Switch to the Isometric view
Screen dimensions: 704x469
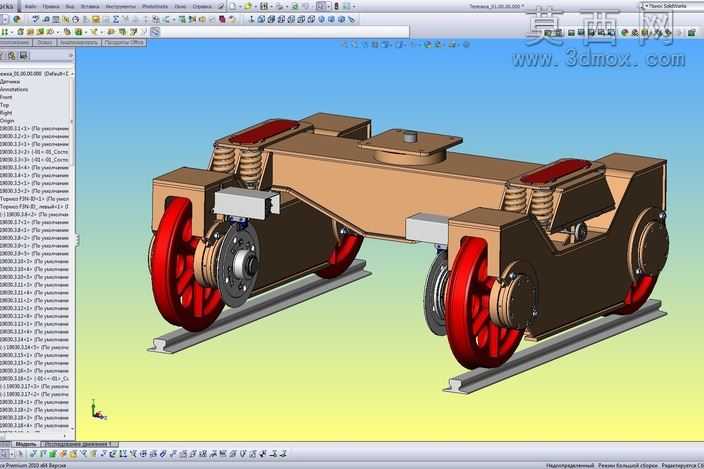(x=321, y=19)
